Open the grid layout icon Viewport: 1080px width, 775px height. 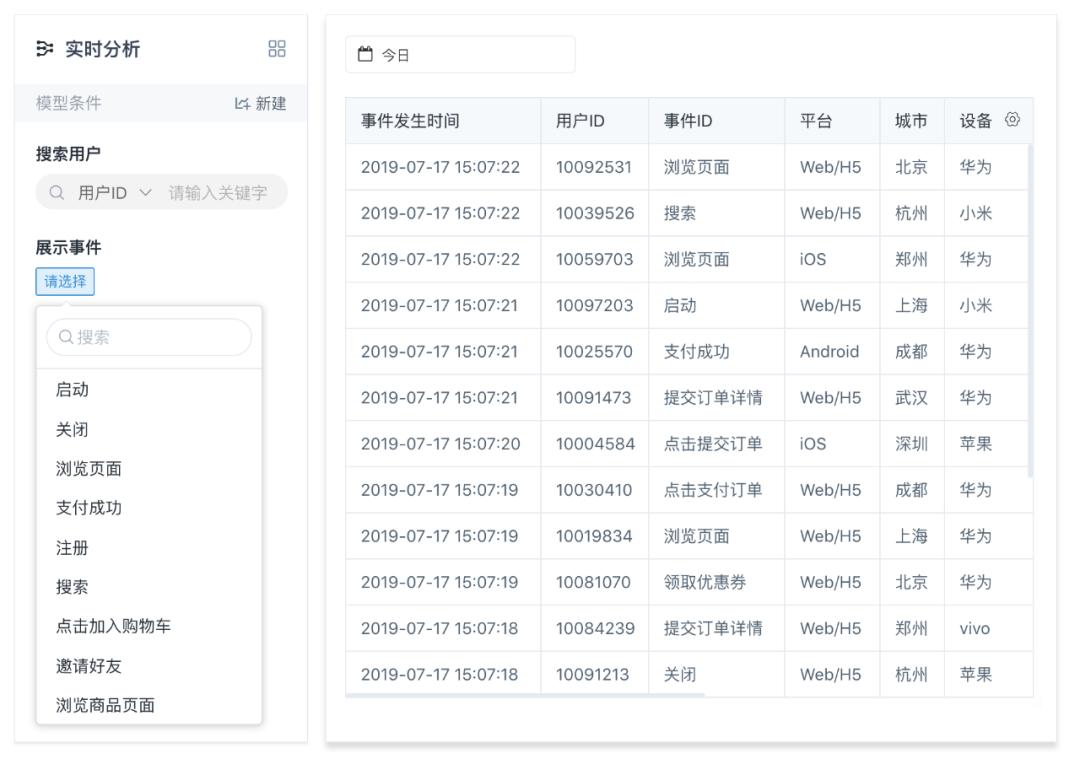coord(277,49)
